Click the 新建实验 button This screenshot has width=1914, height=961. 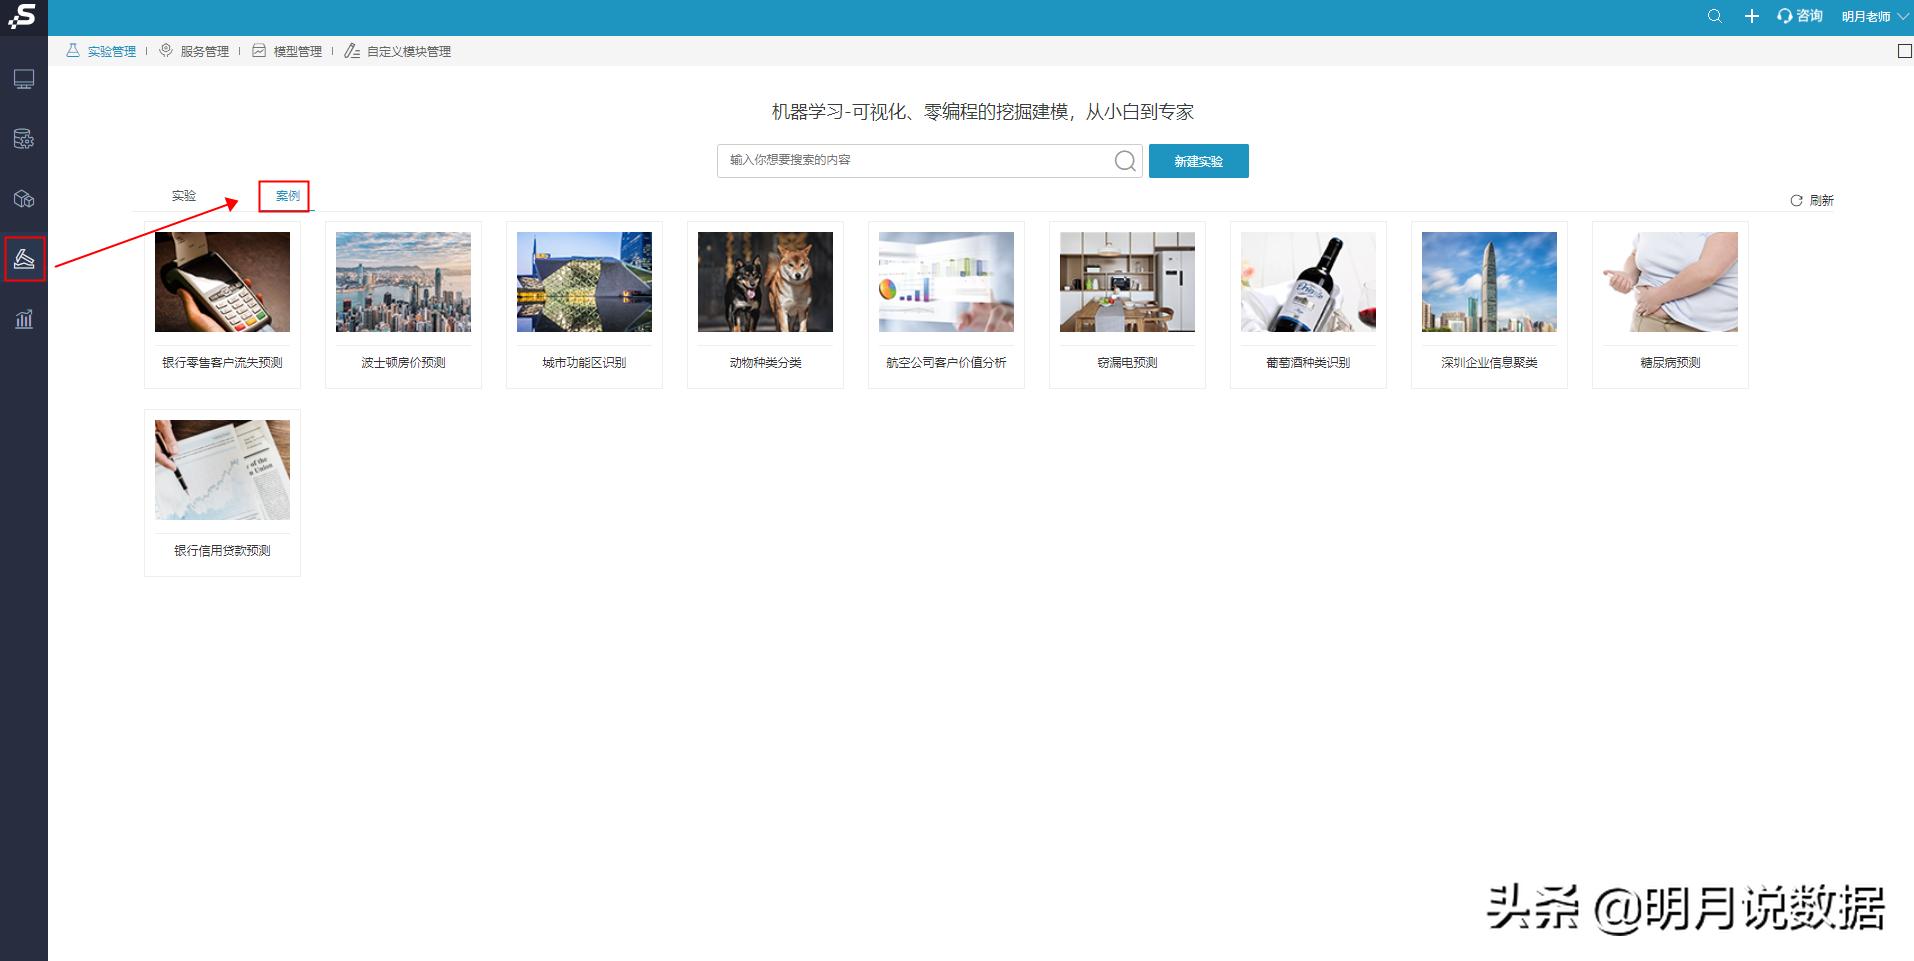(x=1198, y=160)
